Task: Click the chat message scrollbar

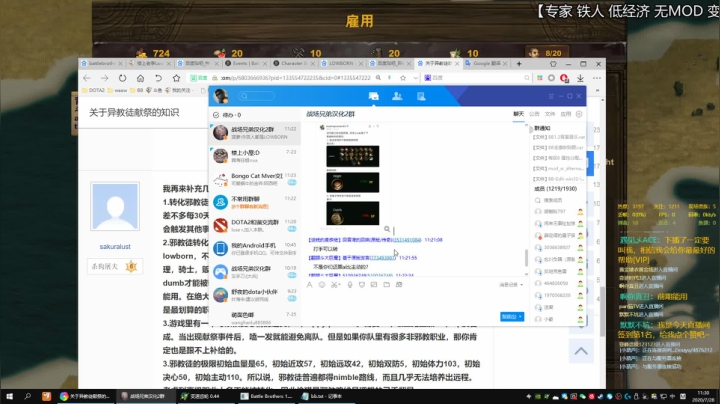Action: coord(526,258)
